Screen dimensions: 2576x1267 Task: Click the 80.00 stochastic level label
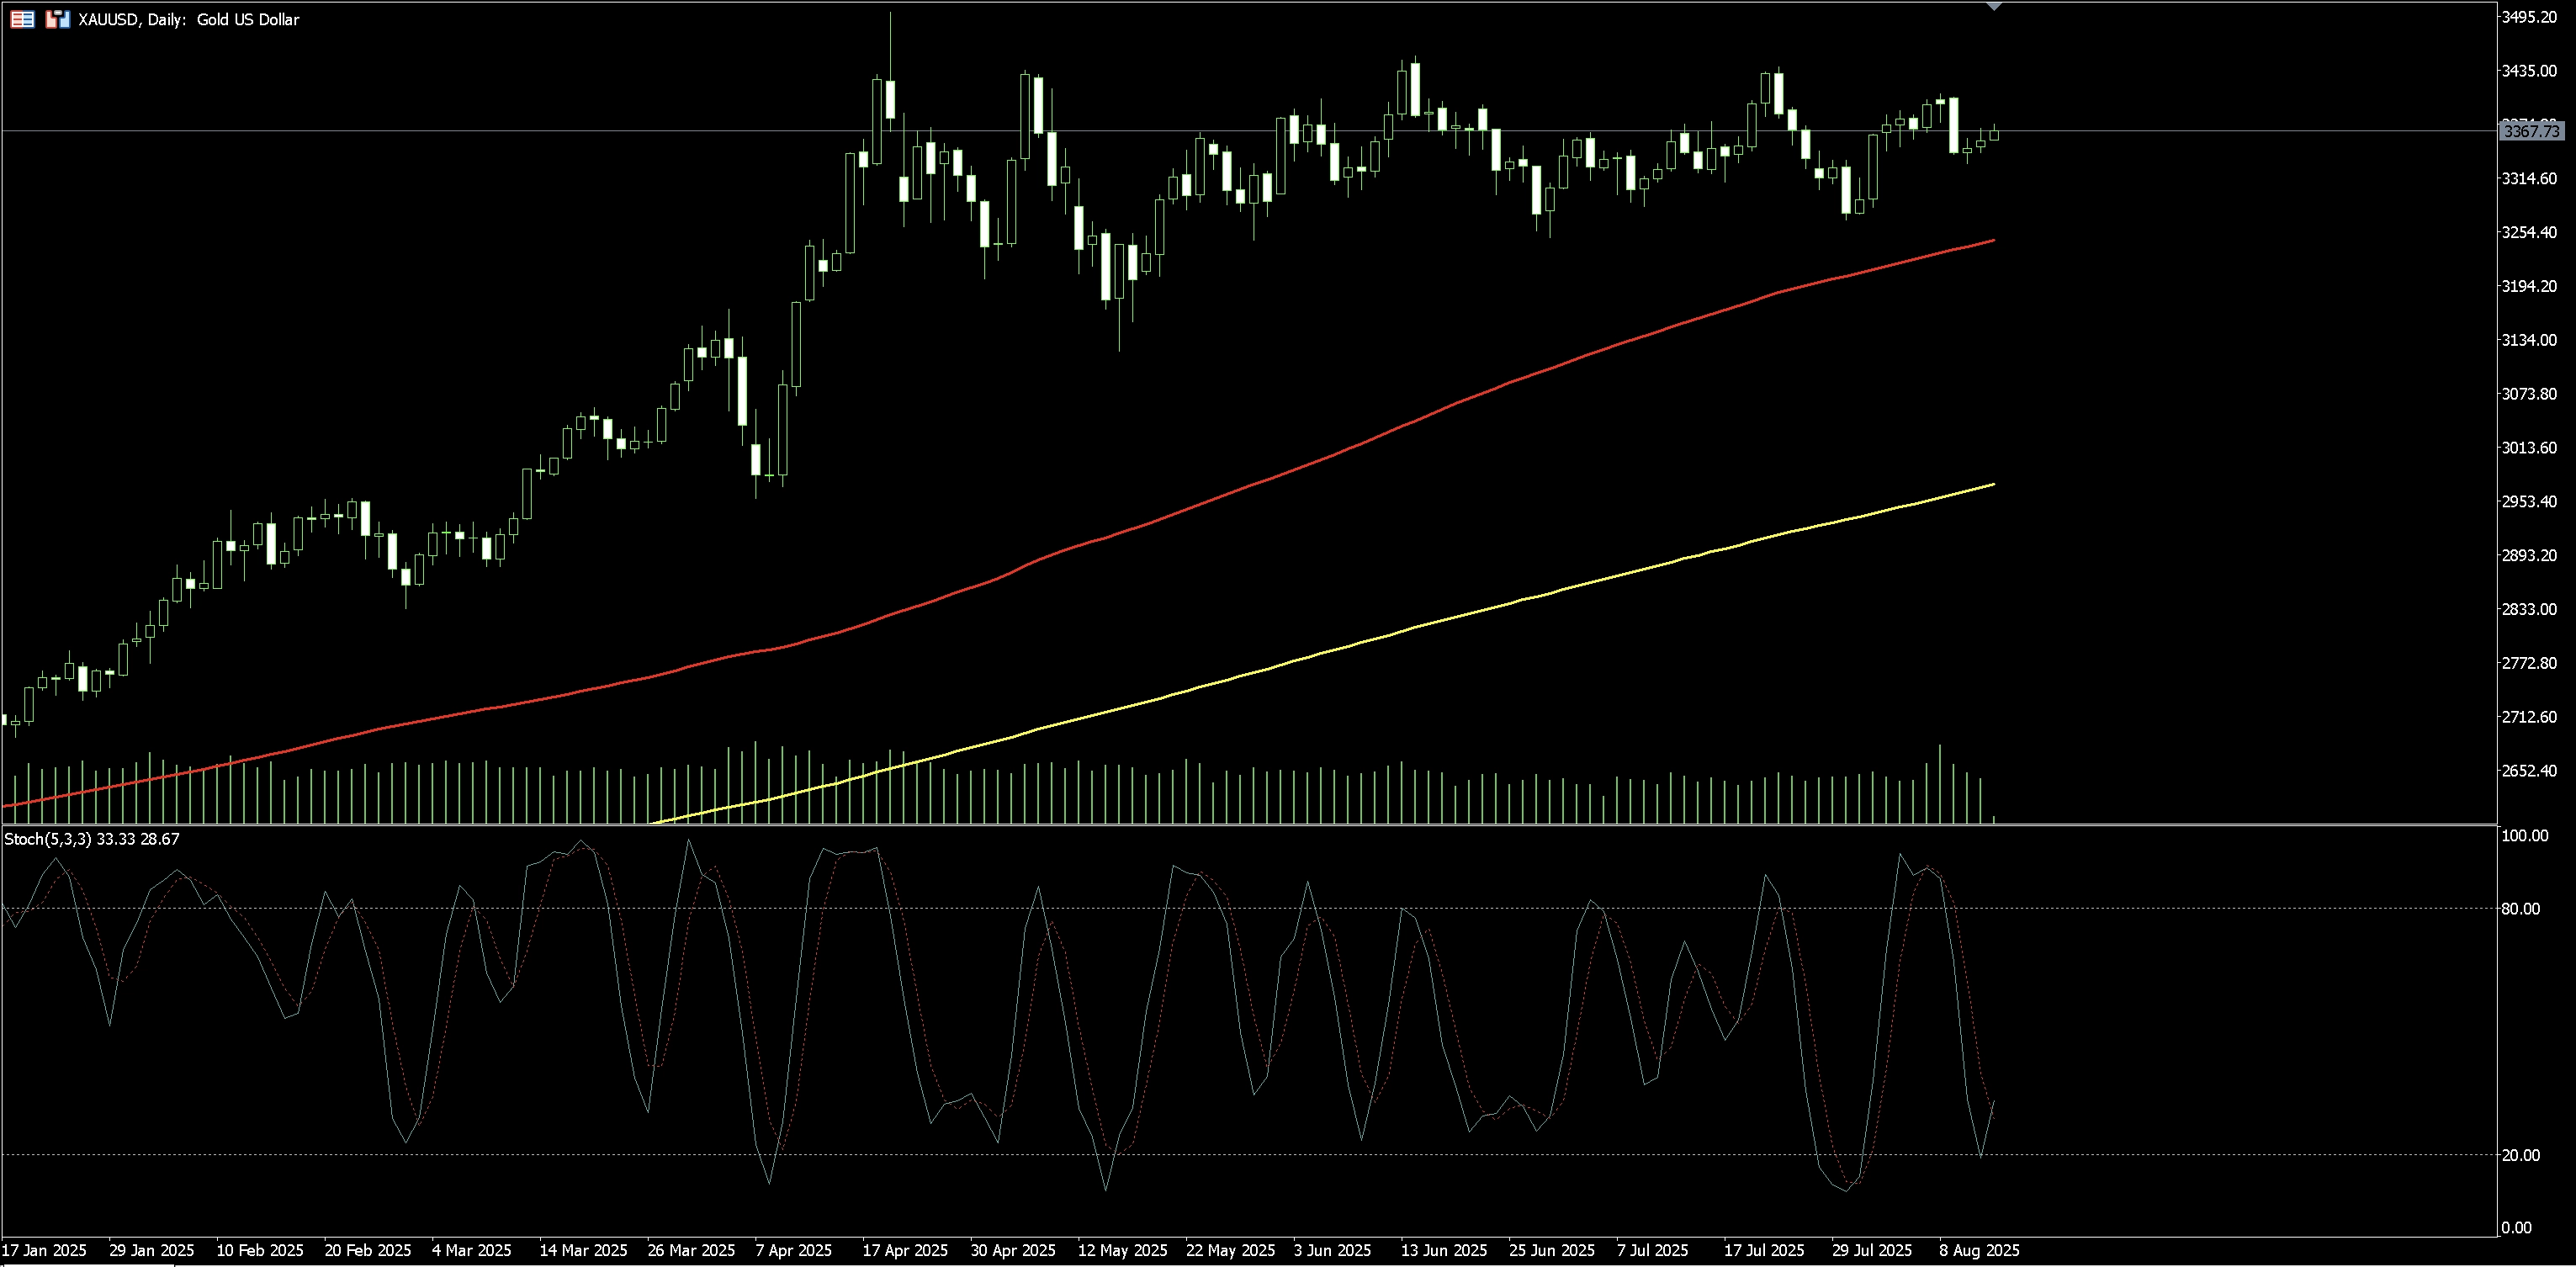pyautogui.click(x=2520, y=908)
